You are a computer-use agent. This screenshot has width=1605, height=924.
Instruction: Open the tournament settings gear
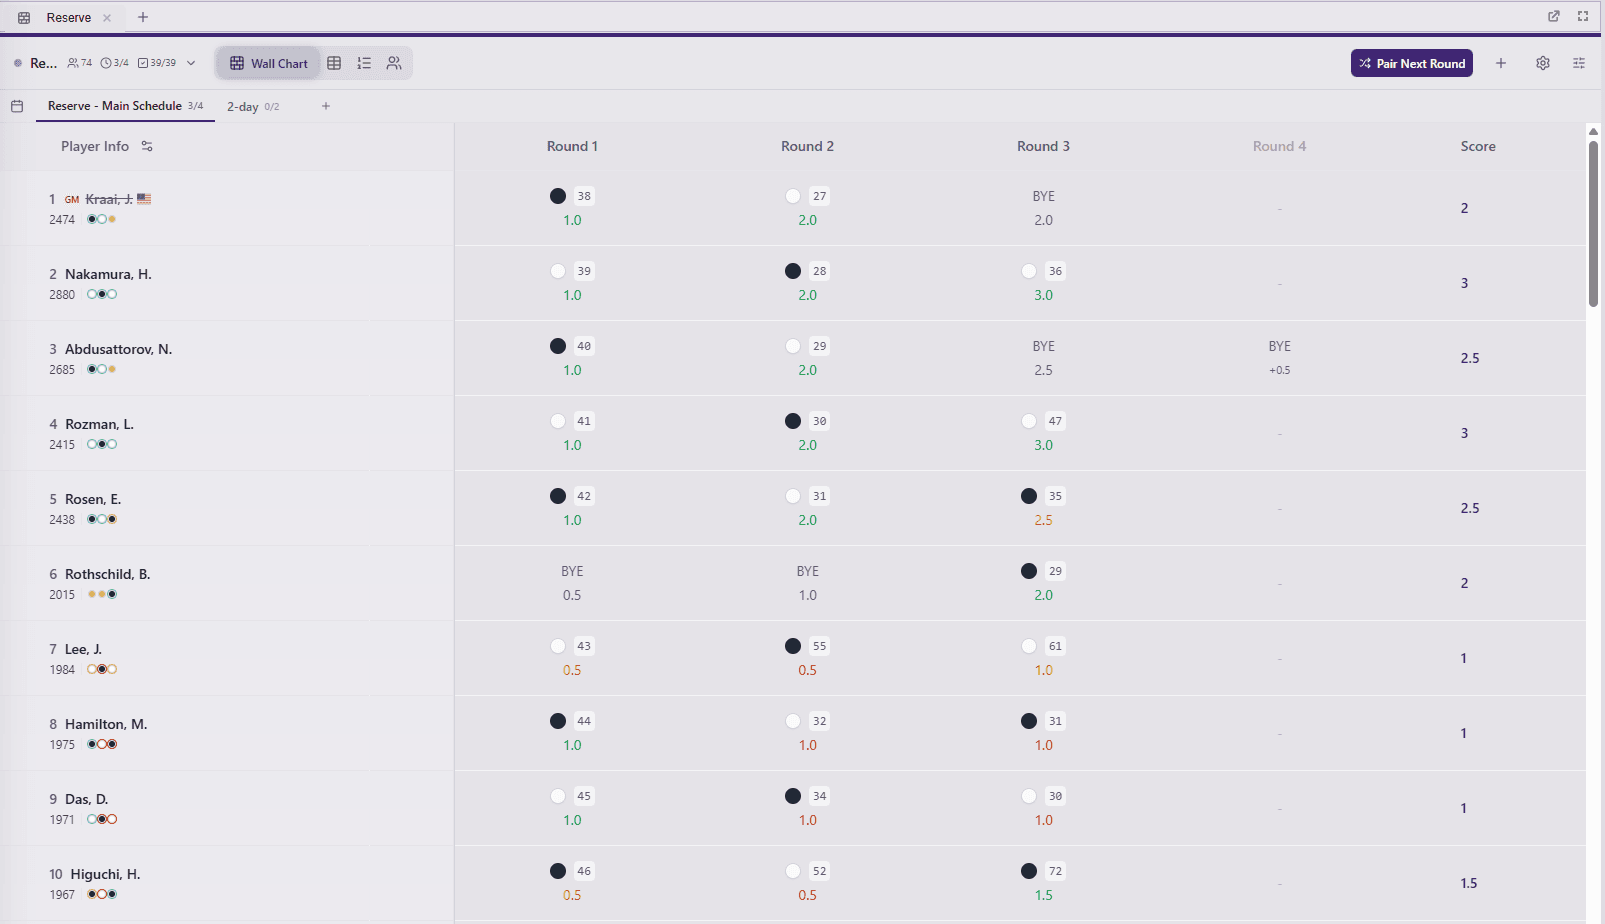[1542, 62]
